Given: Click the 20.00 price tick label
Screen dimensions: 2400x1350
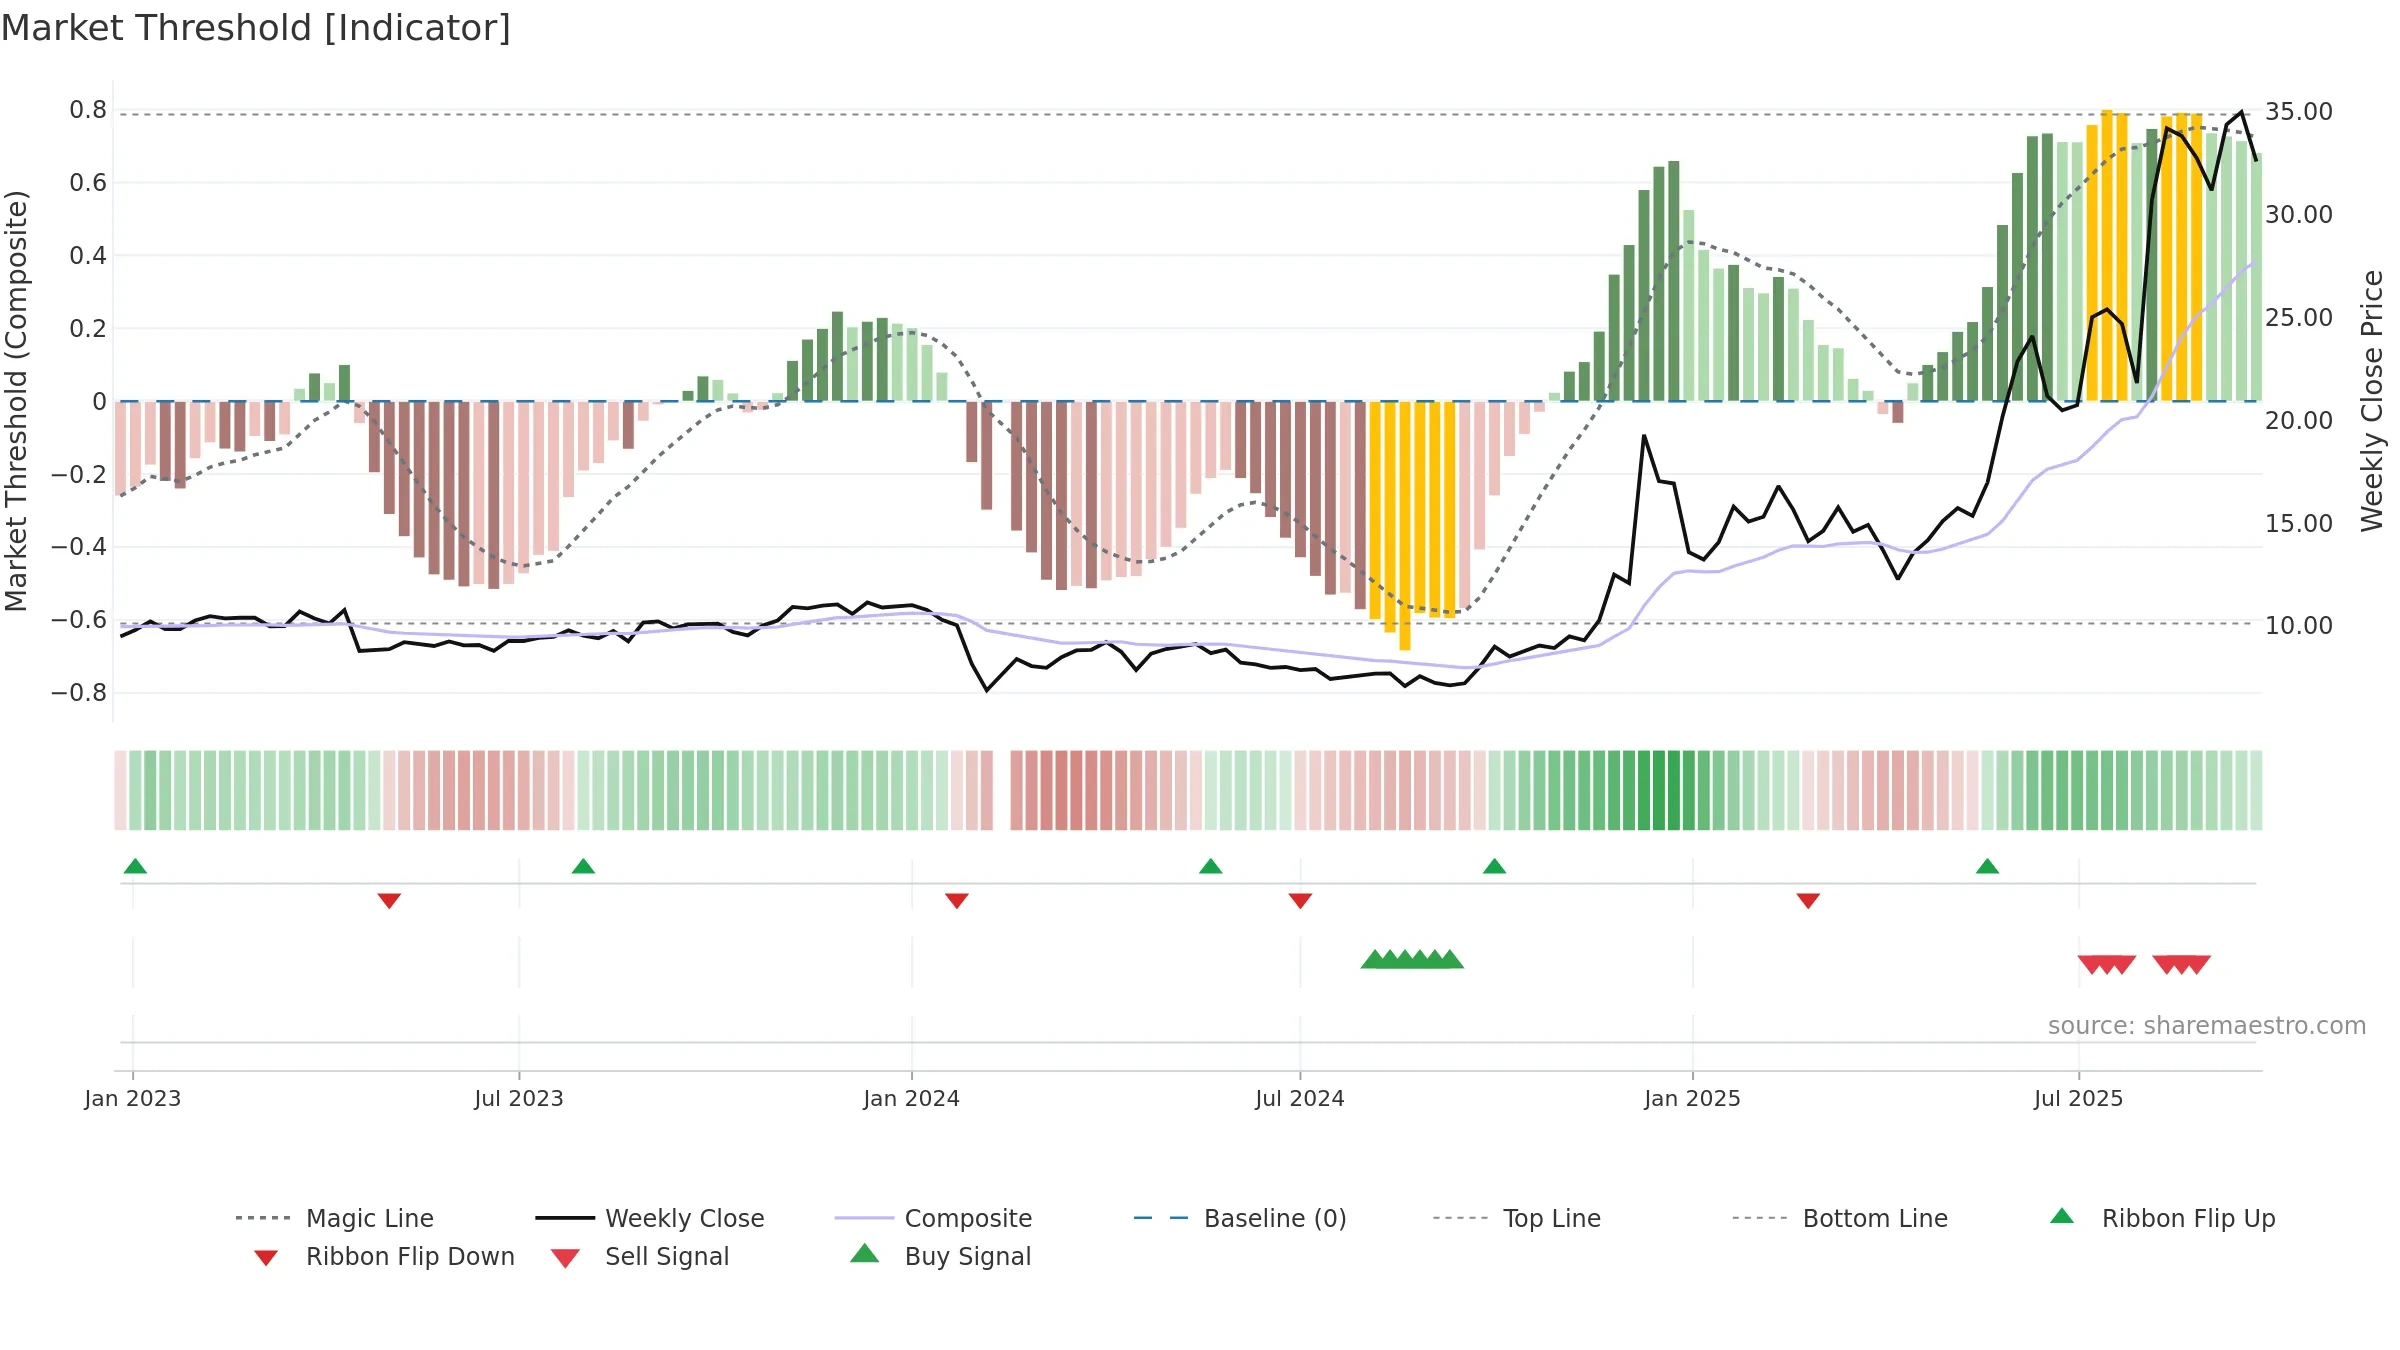Looking at the screenshot, I should click(2299, 421).
